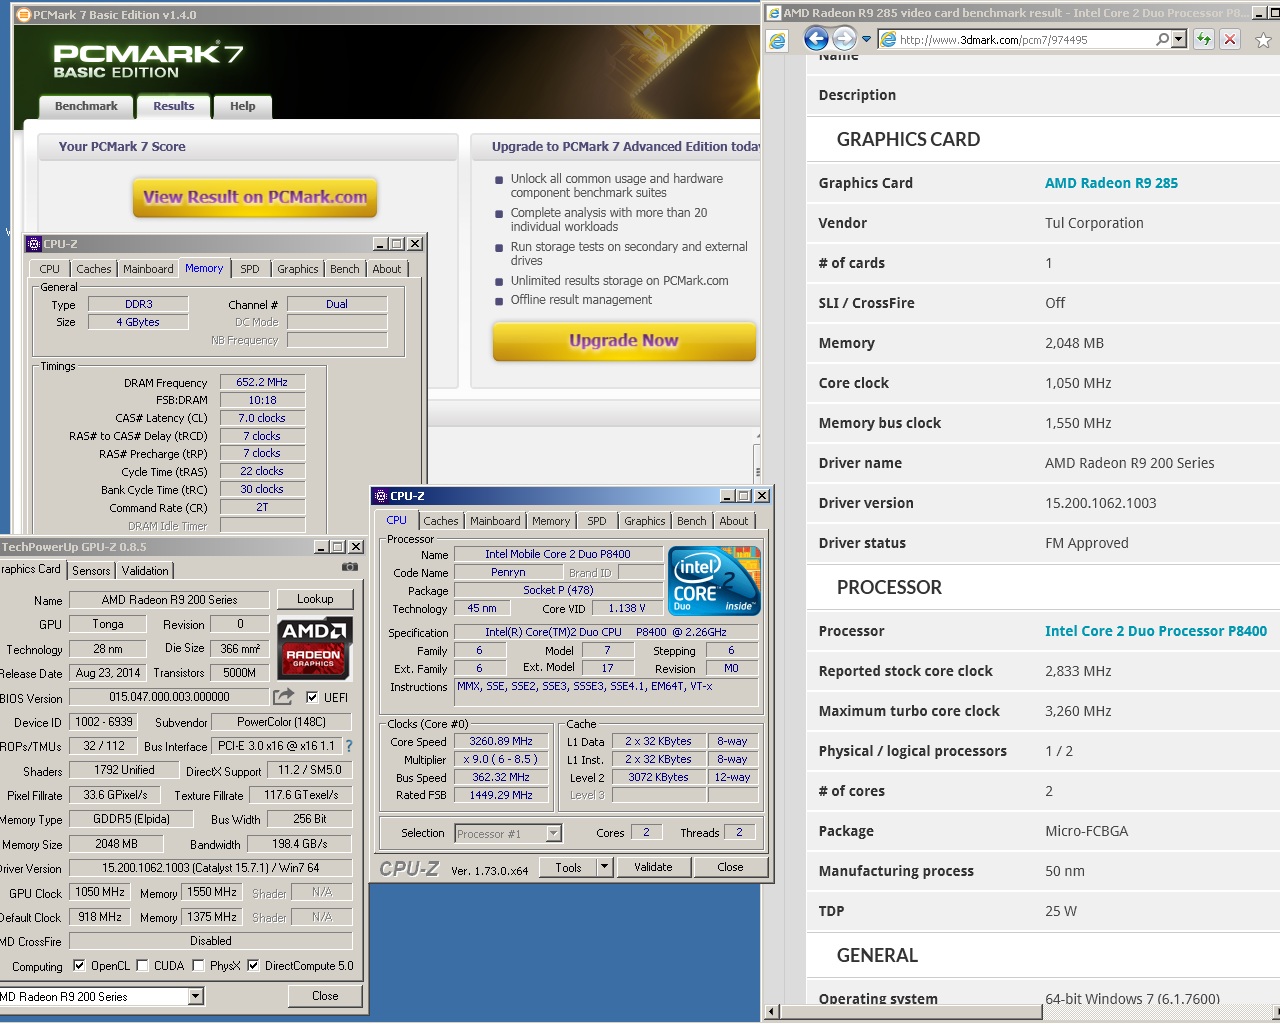The width and height of the screenshot is (1280, 1024).
Task: Click the GPU Clock 1050 MHz field
Action: (x=100, y=892)
